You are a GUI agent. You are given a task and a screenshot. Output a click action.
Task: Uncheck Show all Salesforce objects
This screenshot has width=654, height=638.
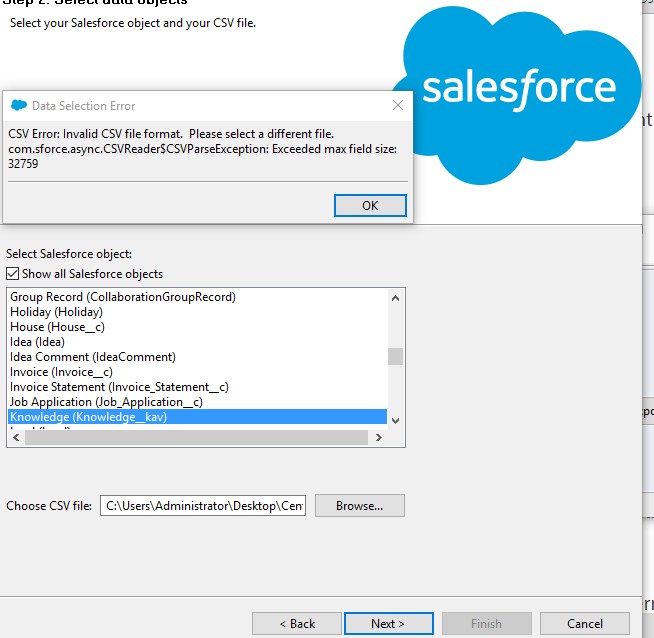tap(13, 274)
